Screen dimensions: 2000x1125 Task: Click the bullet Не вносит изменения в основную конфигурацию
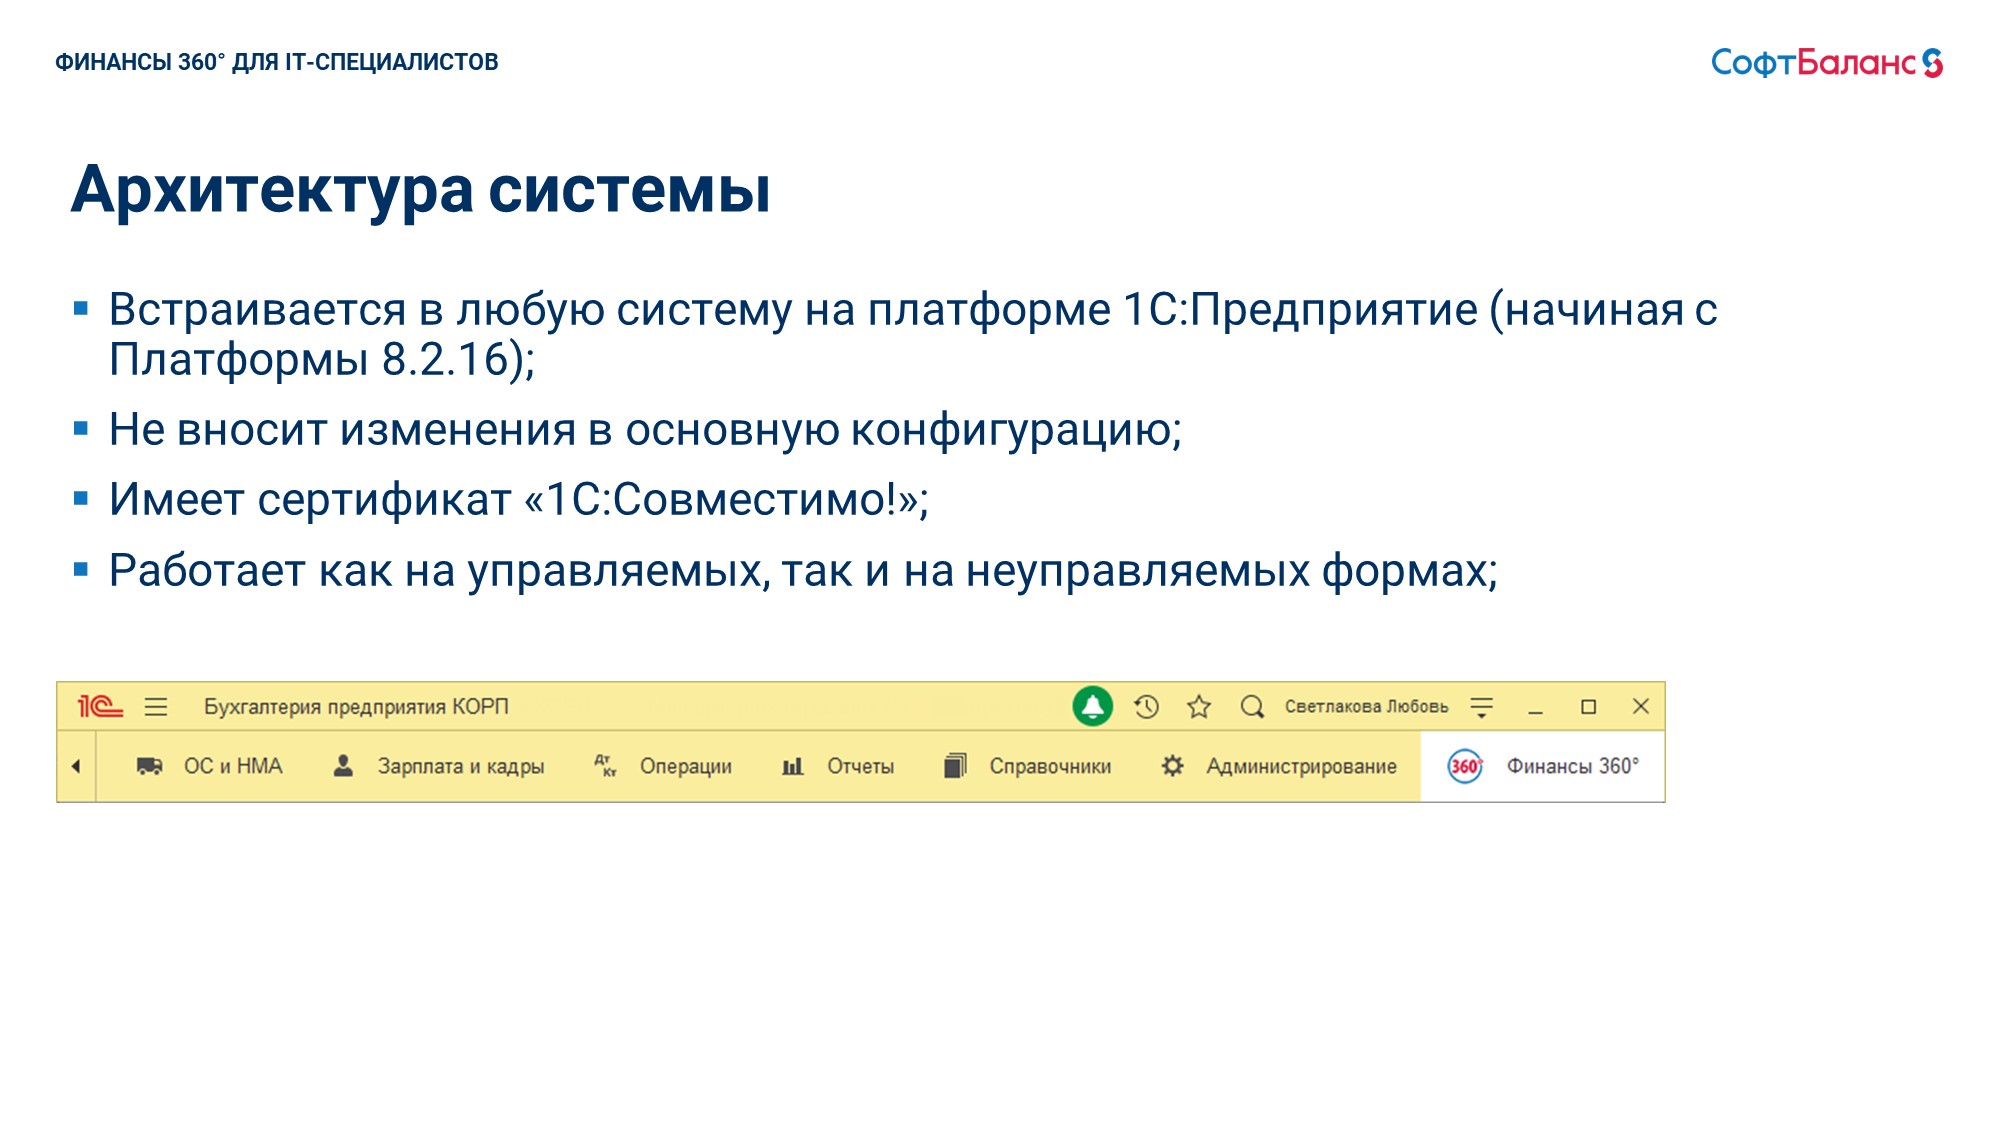646,430
